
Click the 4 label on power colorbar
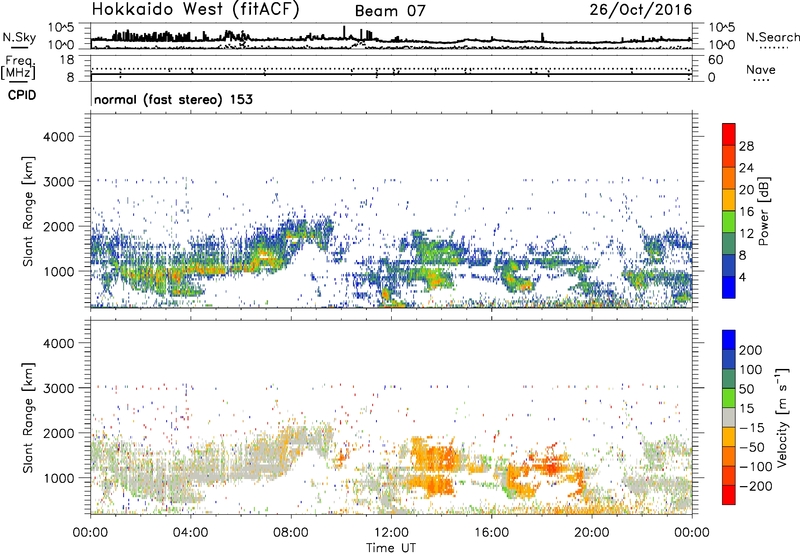click(x=743, y=277)
